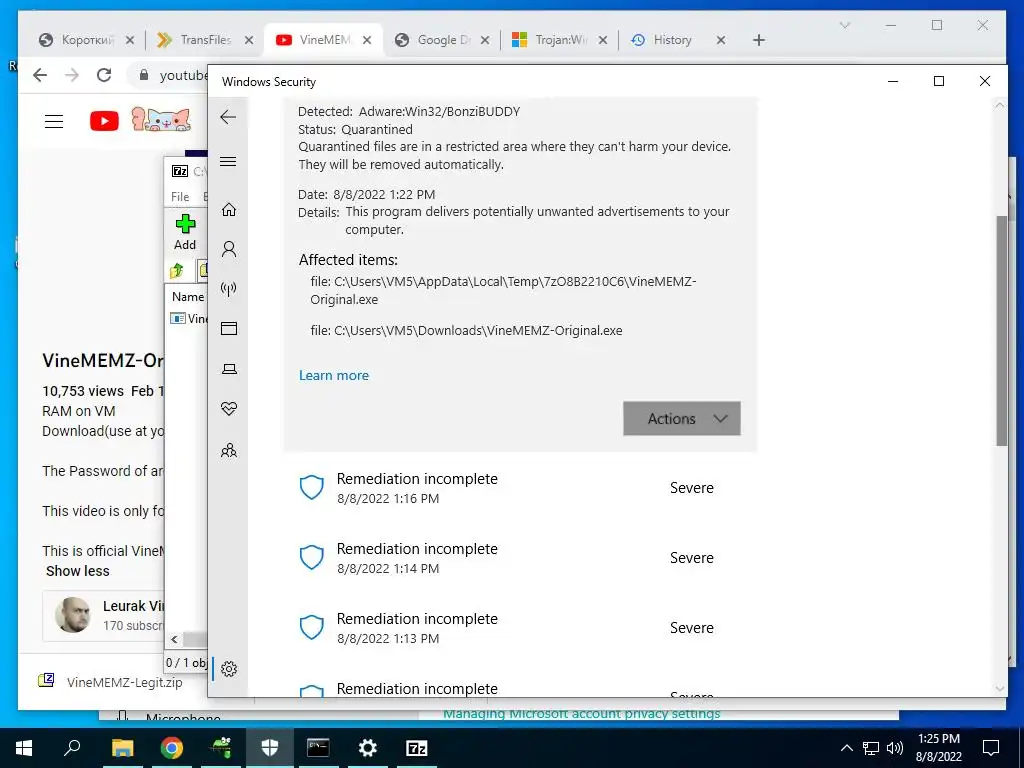Screen dimensions: 1024x768
Task: Go back in Windows Security
Action: pyautogui.click(x=228, y=118)
